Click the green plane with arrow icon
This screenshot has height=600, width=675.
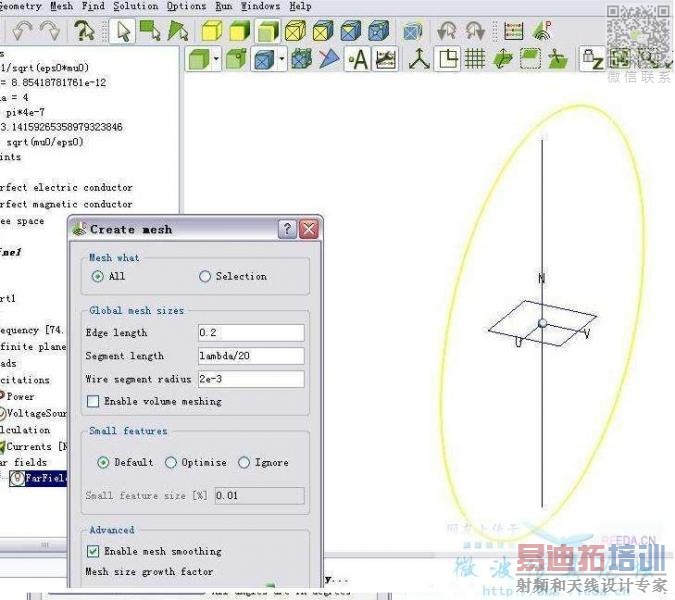[x=503, y=59]
